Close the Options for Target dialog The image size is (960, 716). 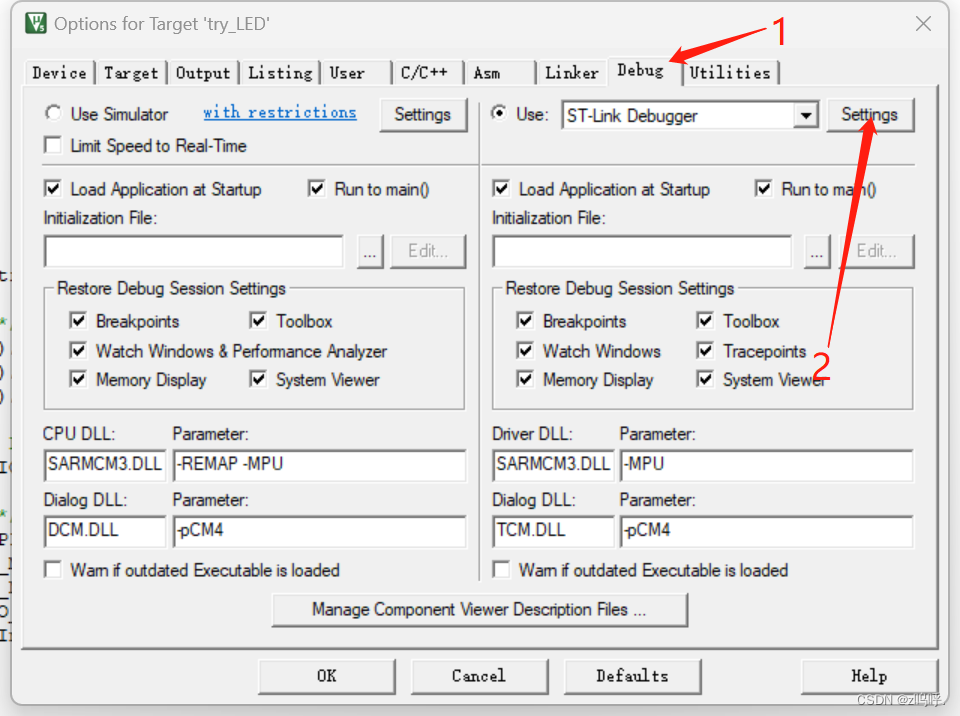(x=923, y=24)
